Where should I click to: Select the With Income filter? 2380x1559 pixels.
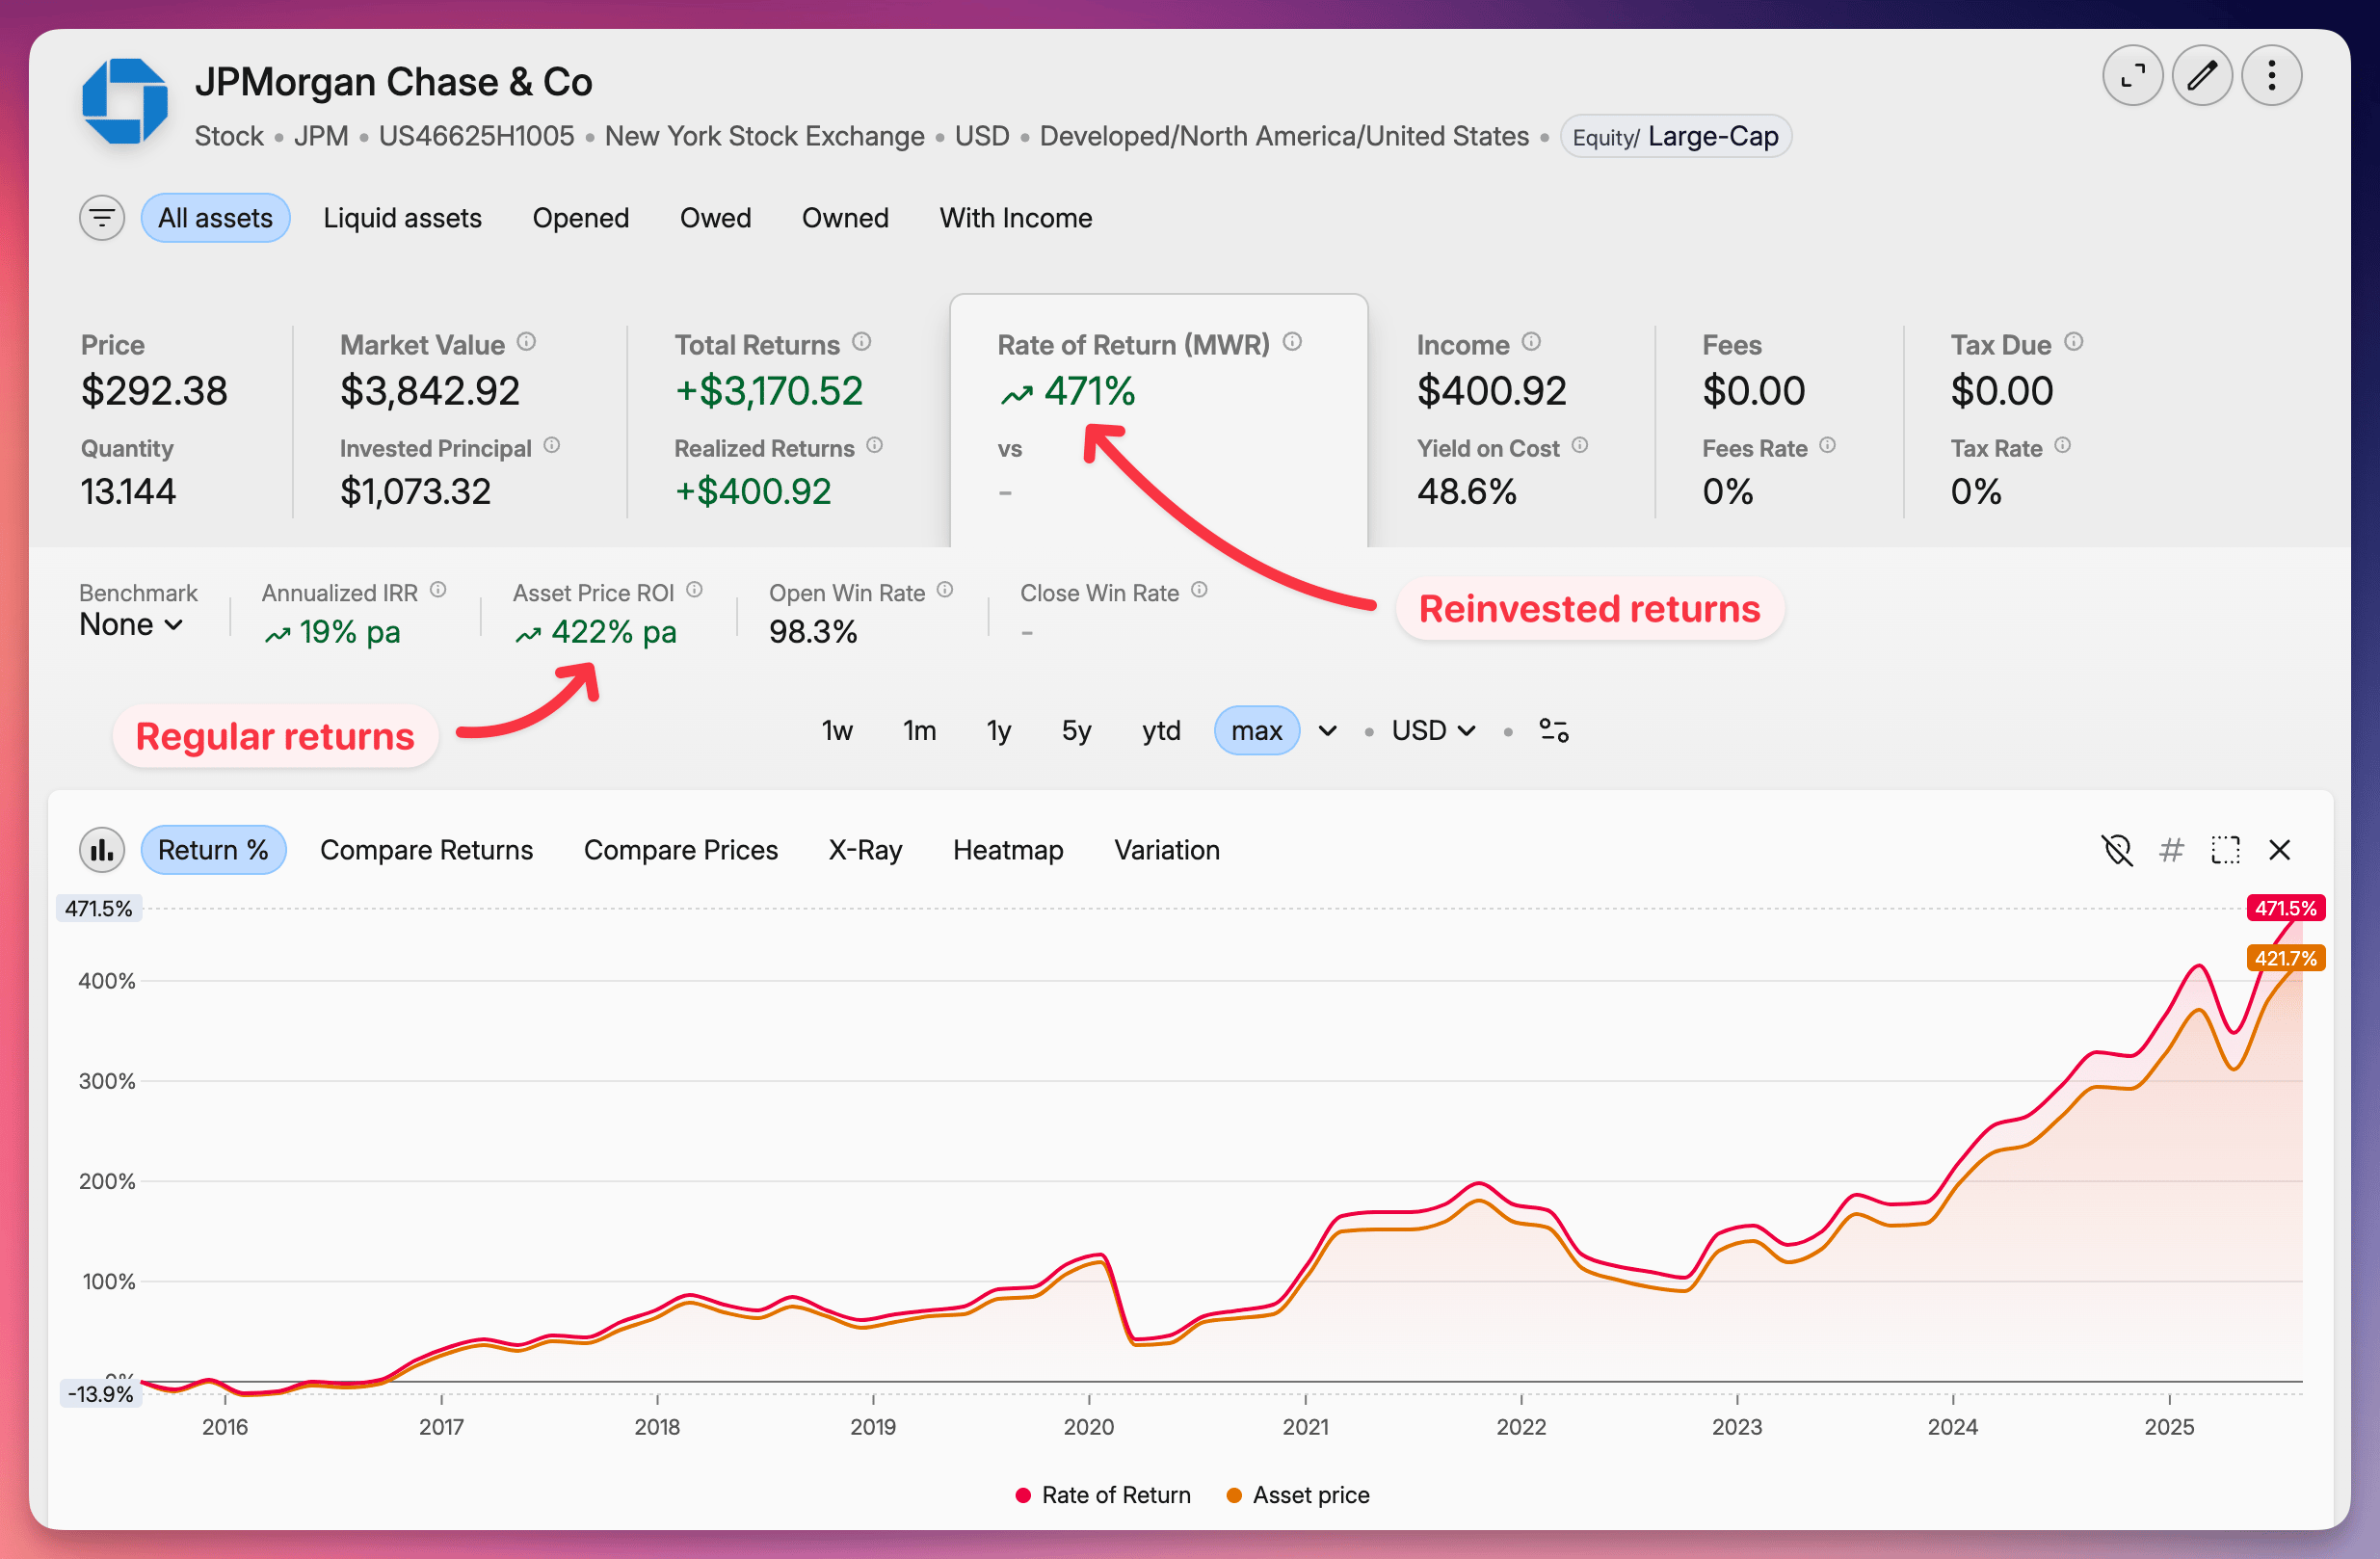point(1015,218)
